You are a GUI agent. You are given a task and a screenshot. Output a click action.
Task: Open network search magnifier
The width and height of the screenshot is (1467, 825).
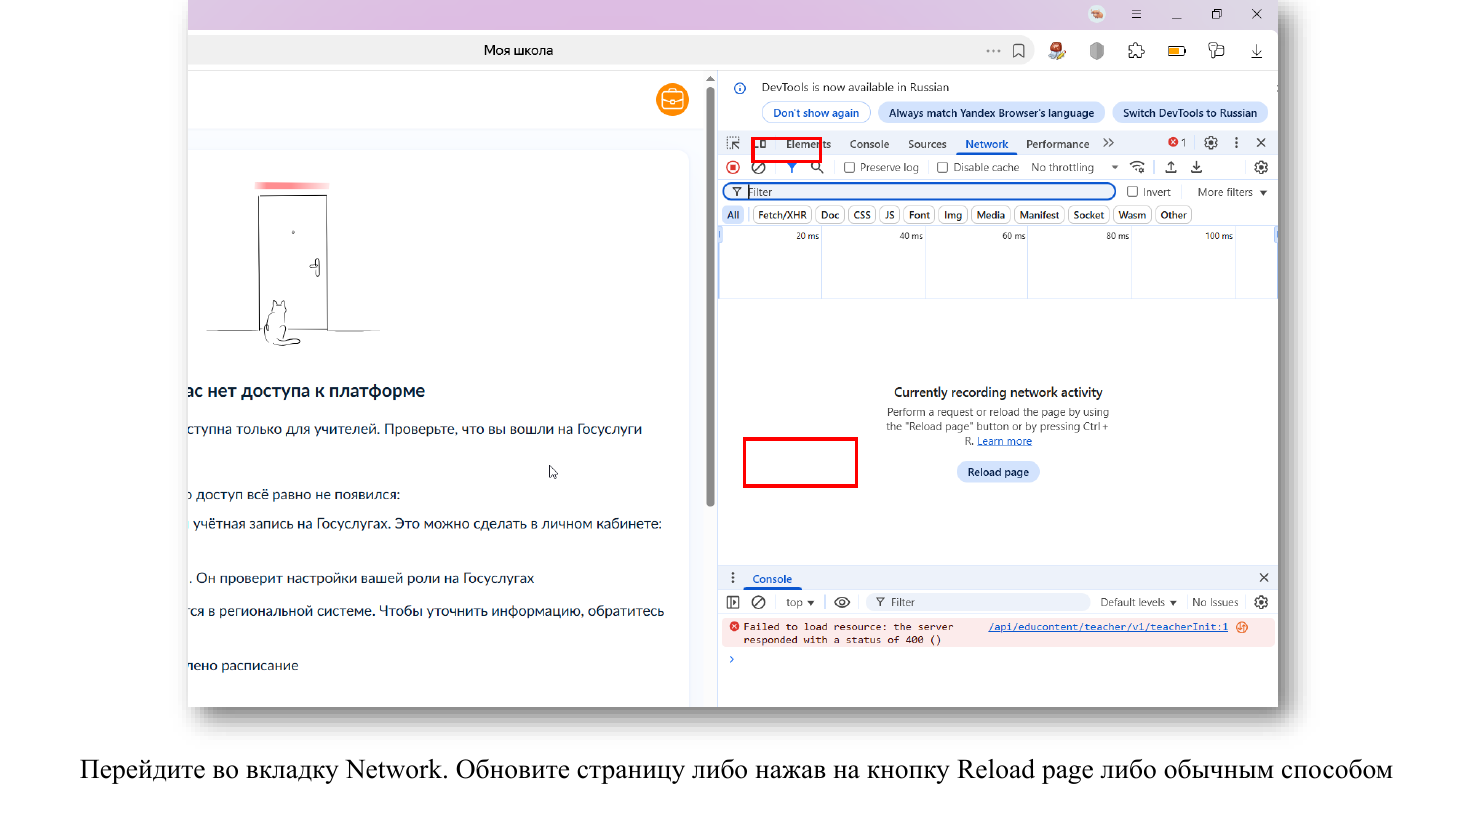tap(817, 167)
